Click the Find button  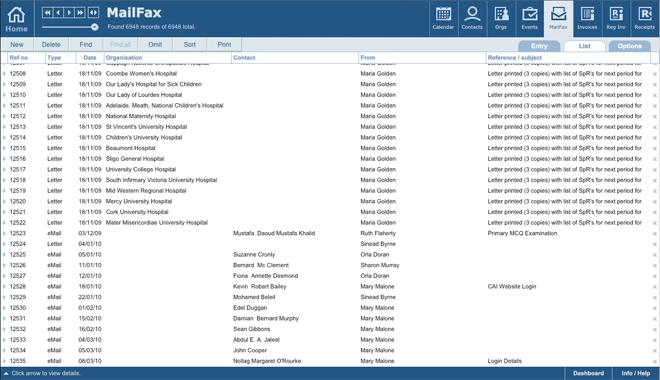86,45
